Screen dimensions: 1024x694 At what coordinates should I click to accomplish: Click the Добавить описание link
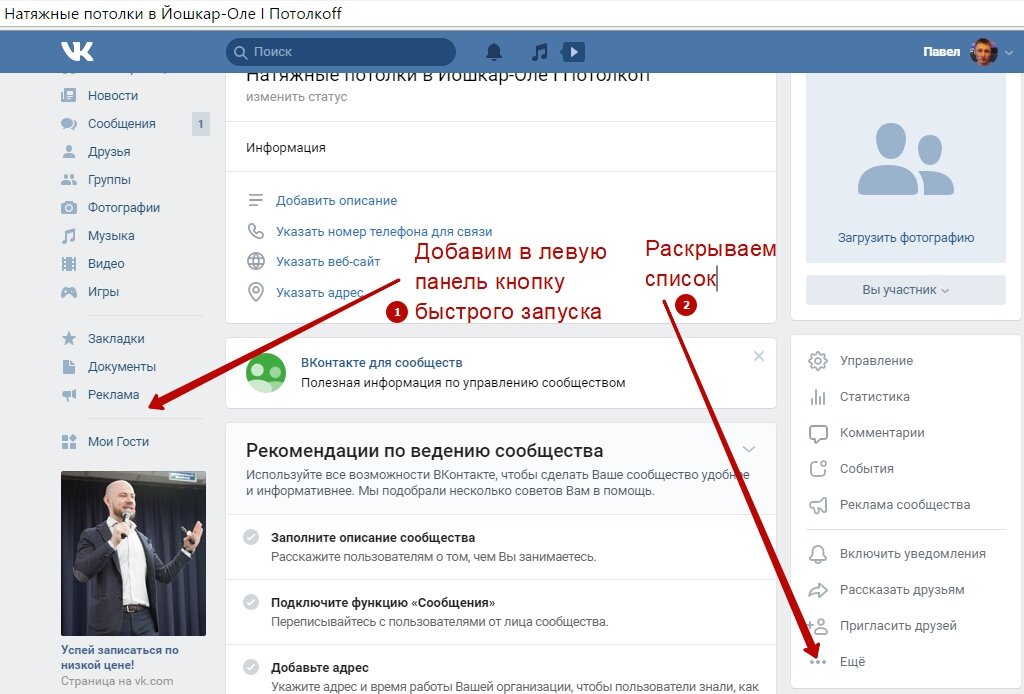(336, 200)
